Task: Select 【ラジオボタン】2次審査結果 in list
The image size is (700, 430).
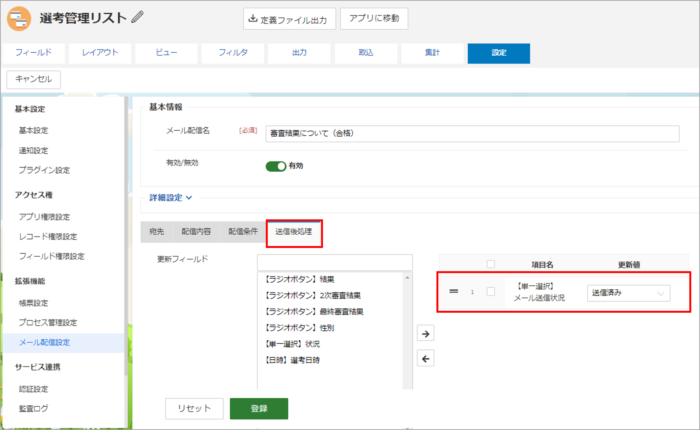Action: pos(312,295)
